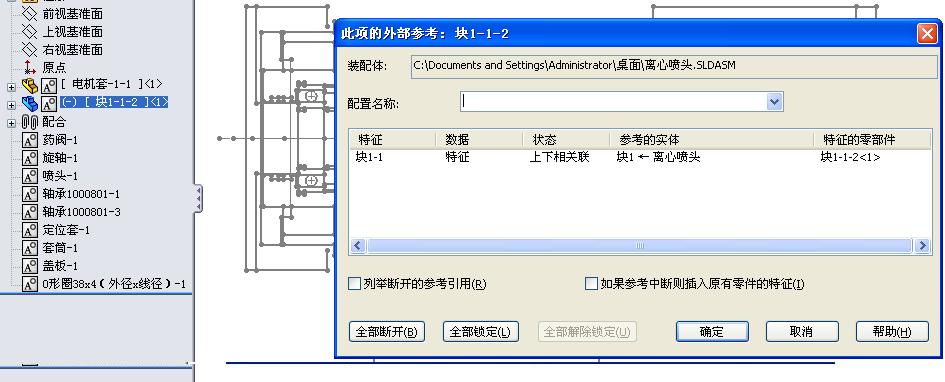945x382 pixels.
Task: Click the block icon beside 定位套-1
Action: pos(30,230)
